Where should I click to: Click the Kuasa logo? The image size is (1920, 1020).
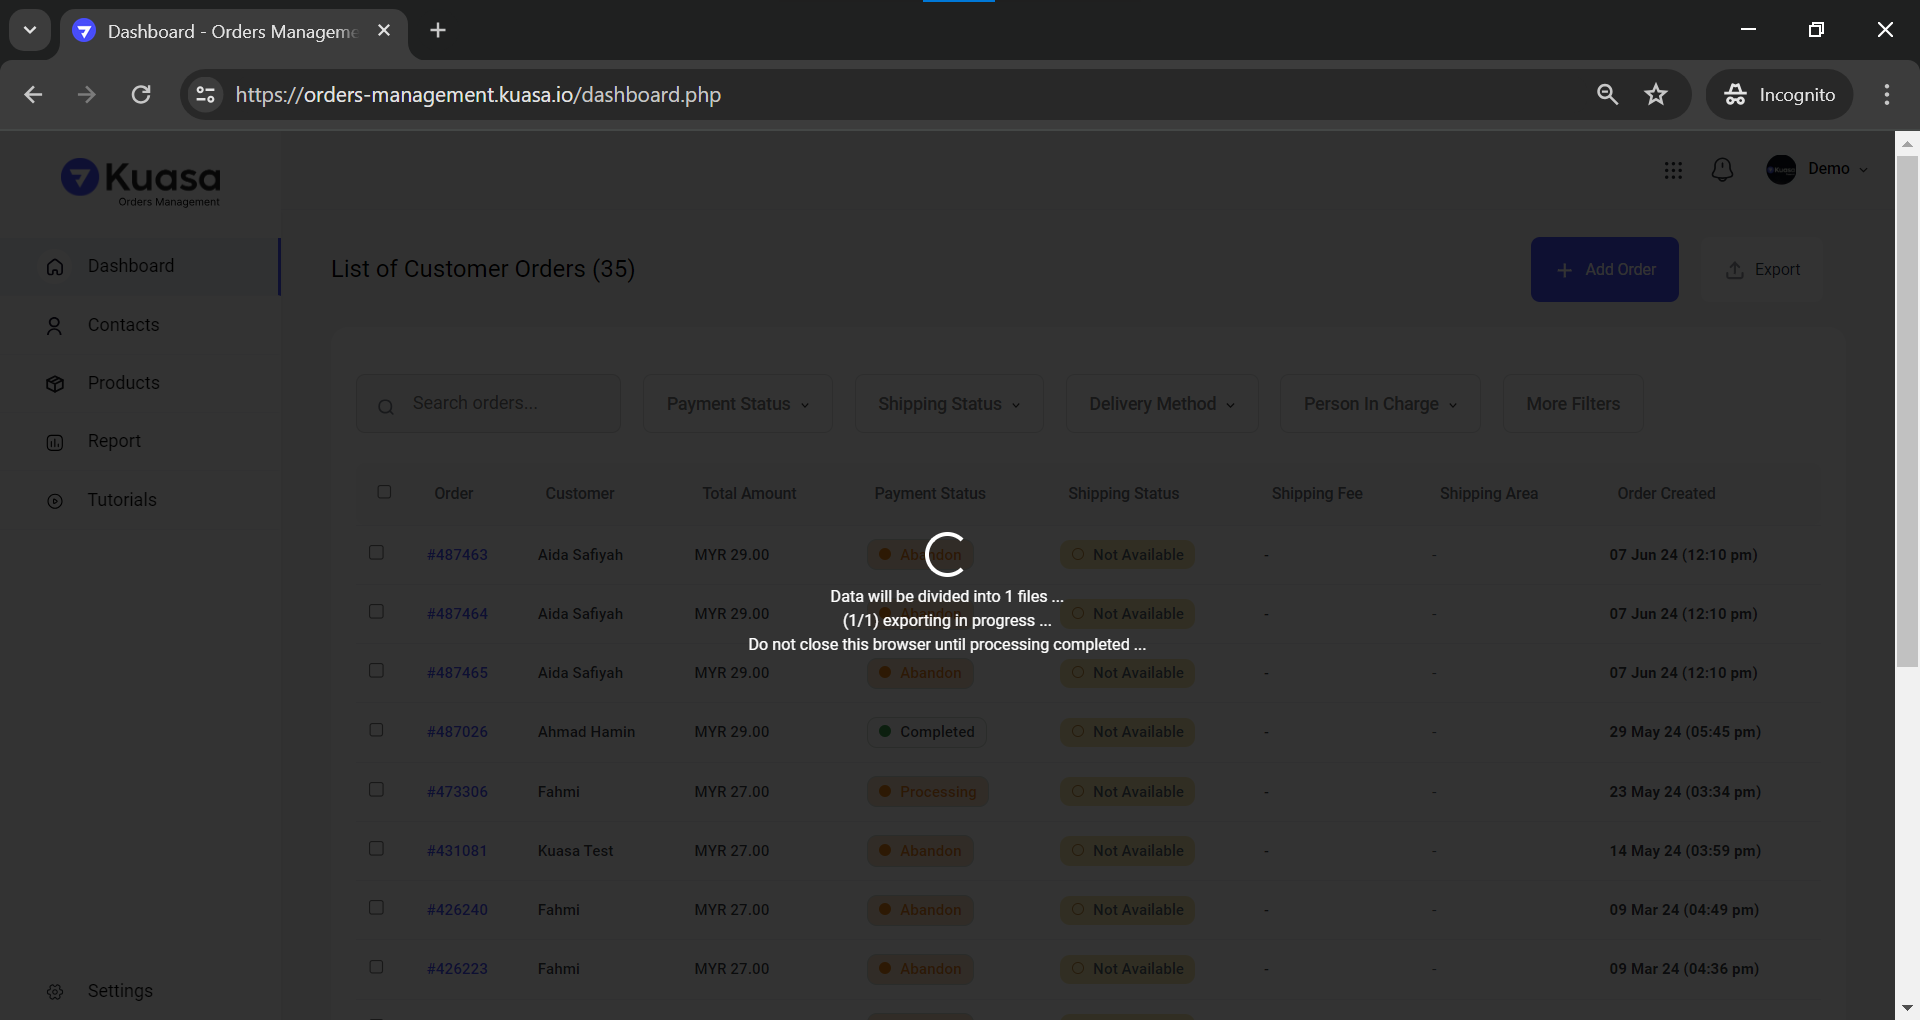141,181
